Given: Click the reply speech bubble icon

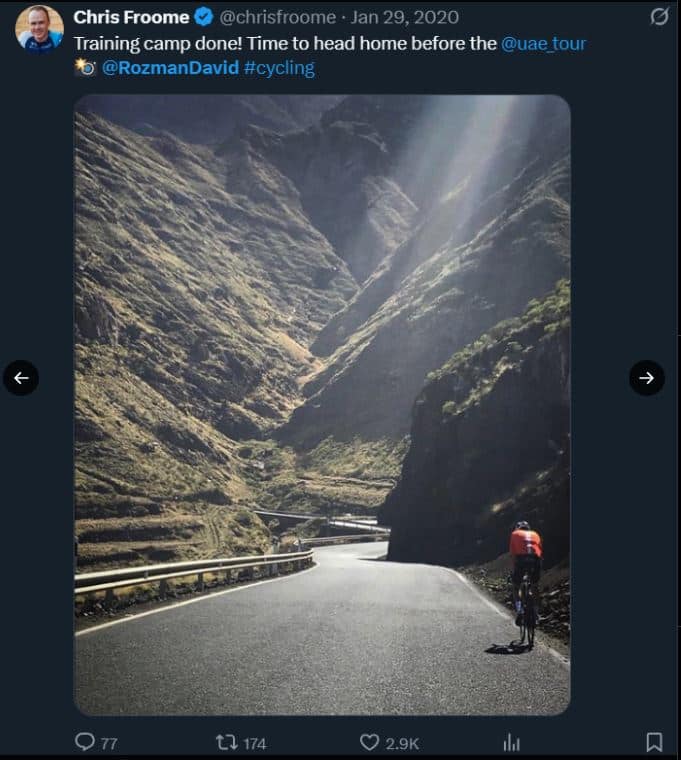Looking at the screenshot, I should [85, 742].
